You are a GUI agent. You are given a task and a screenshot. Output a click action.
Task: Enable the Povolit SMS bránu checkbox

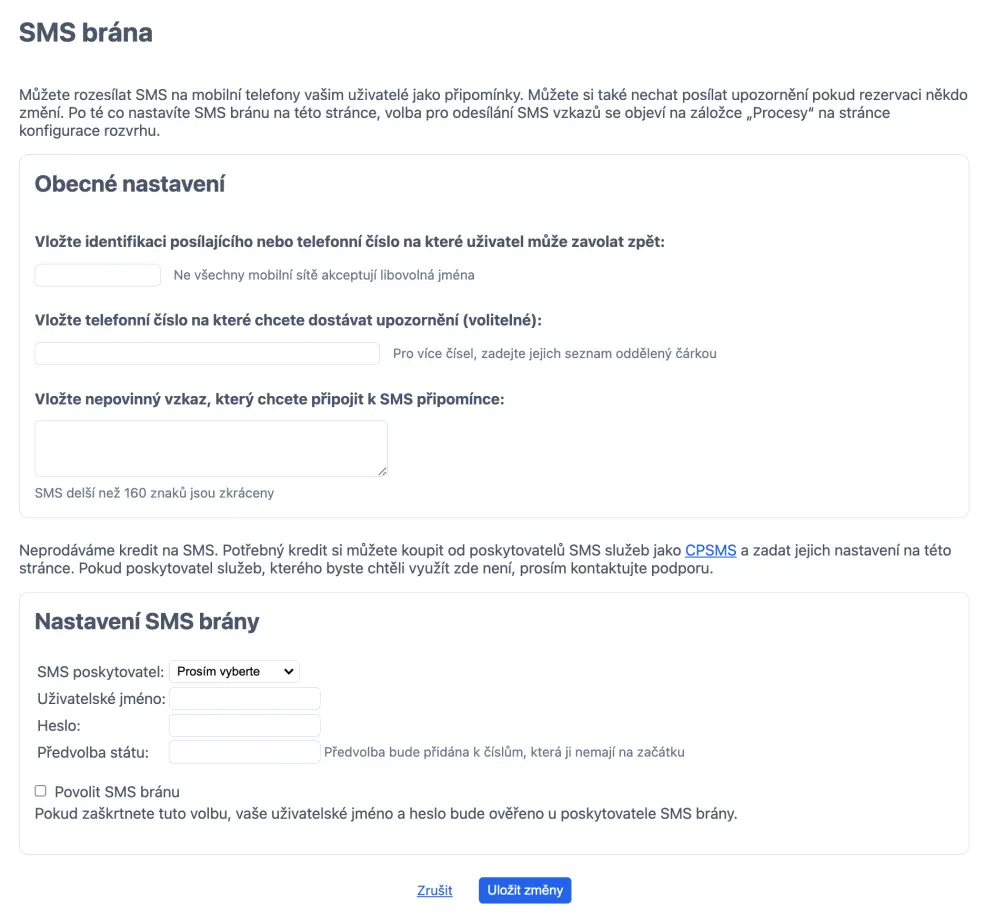(x=41, y=791)
